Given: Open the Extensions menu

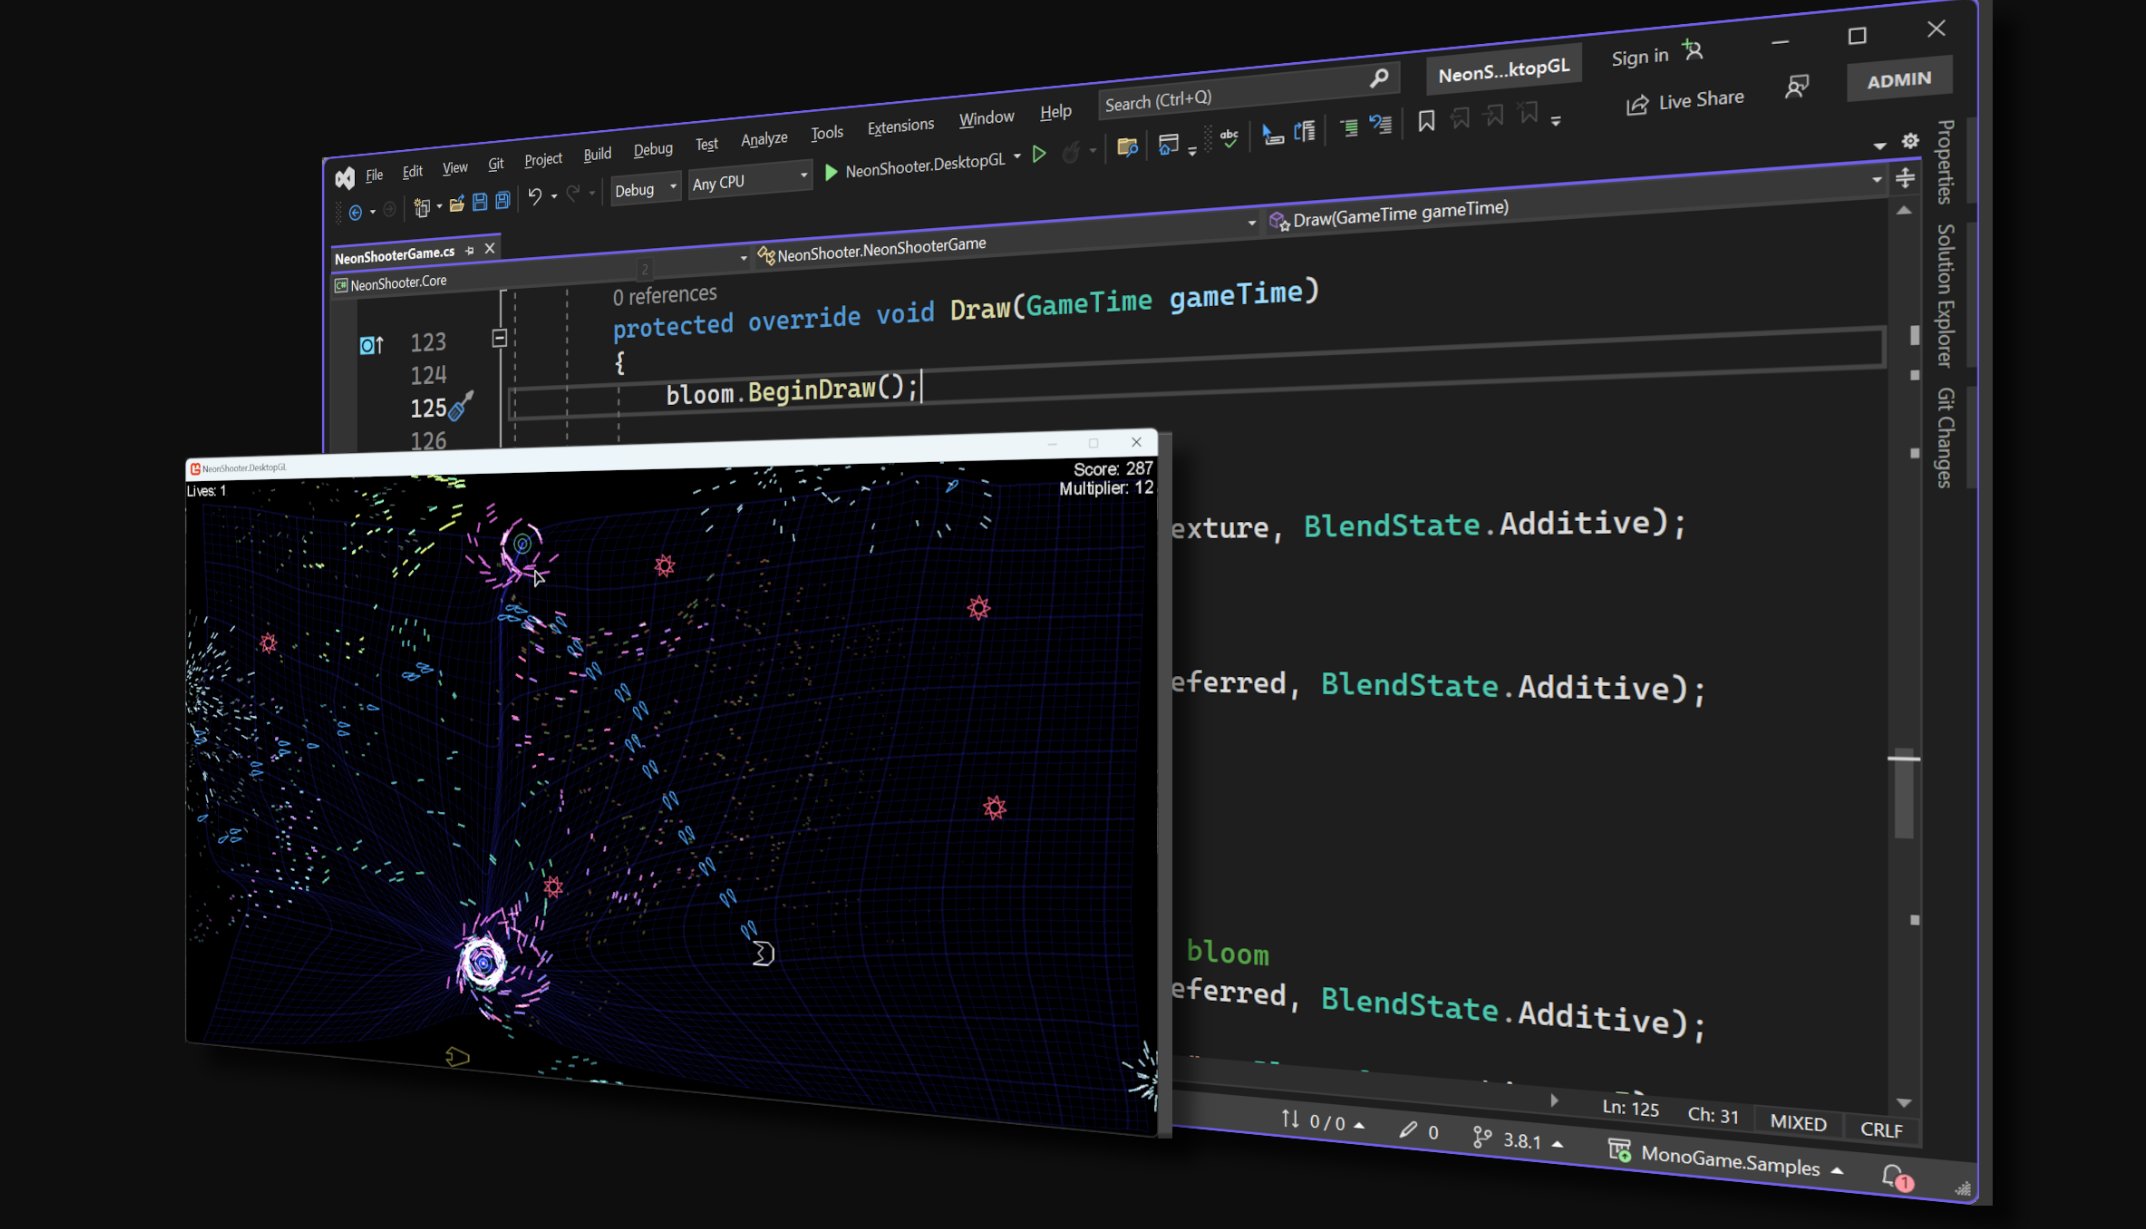Looking at the screenshot, I should point(900,126).
